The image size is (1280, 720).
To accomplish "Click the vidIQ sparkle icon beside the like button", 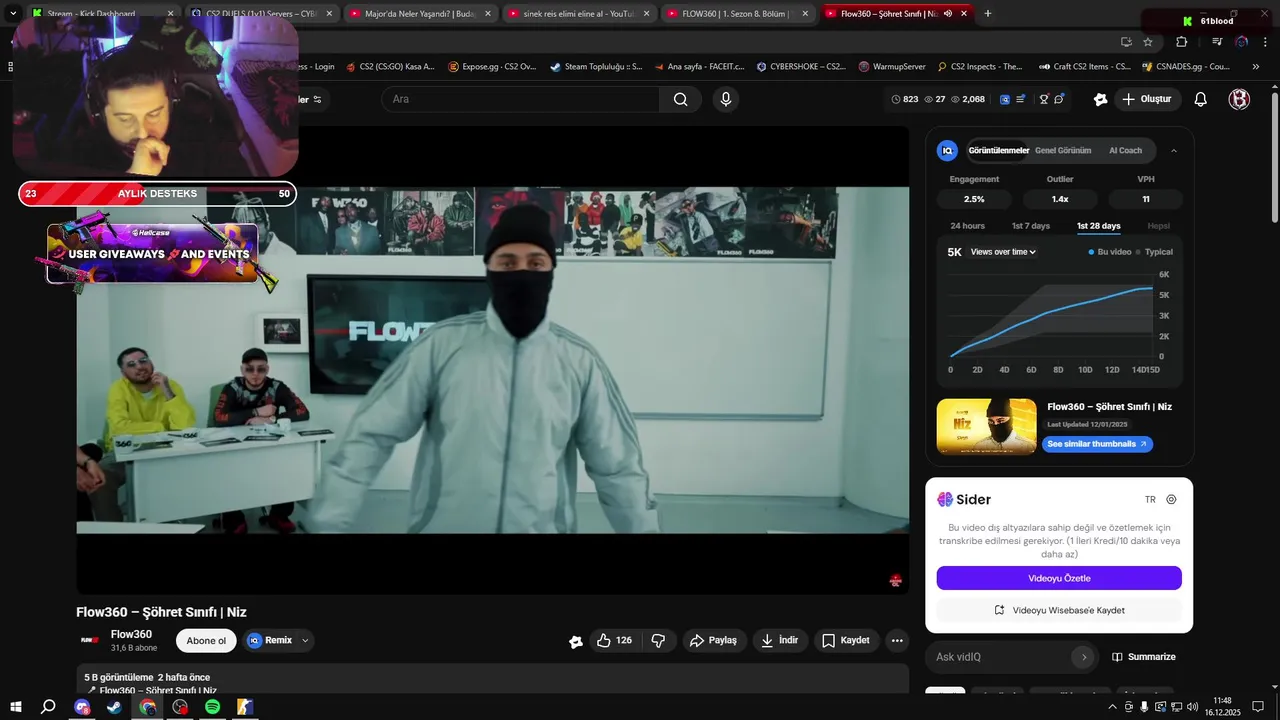I will click(x=576, y=642).
